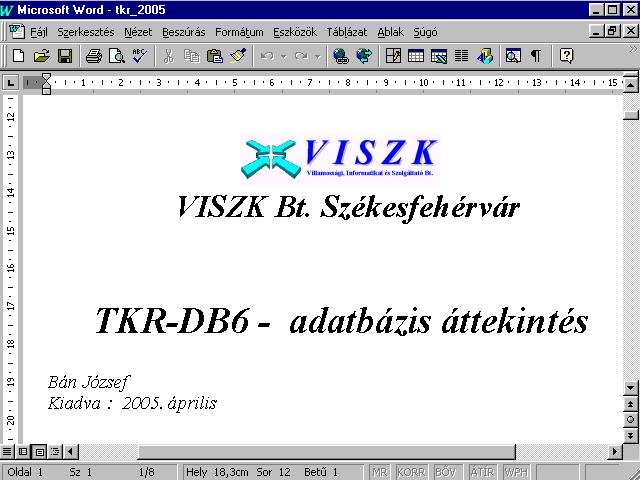The width and height of the screenshot is (640, 480).
Task: Save the document with floppy icon
Action: coord(65,56)
